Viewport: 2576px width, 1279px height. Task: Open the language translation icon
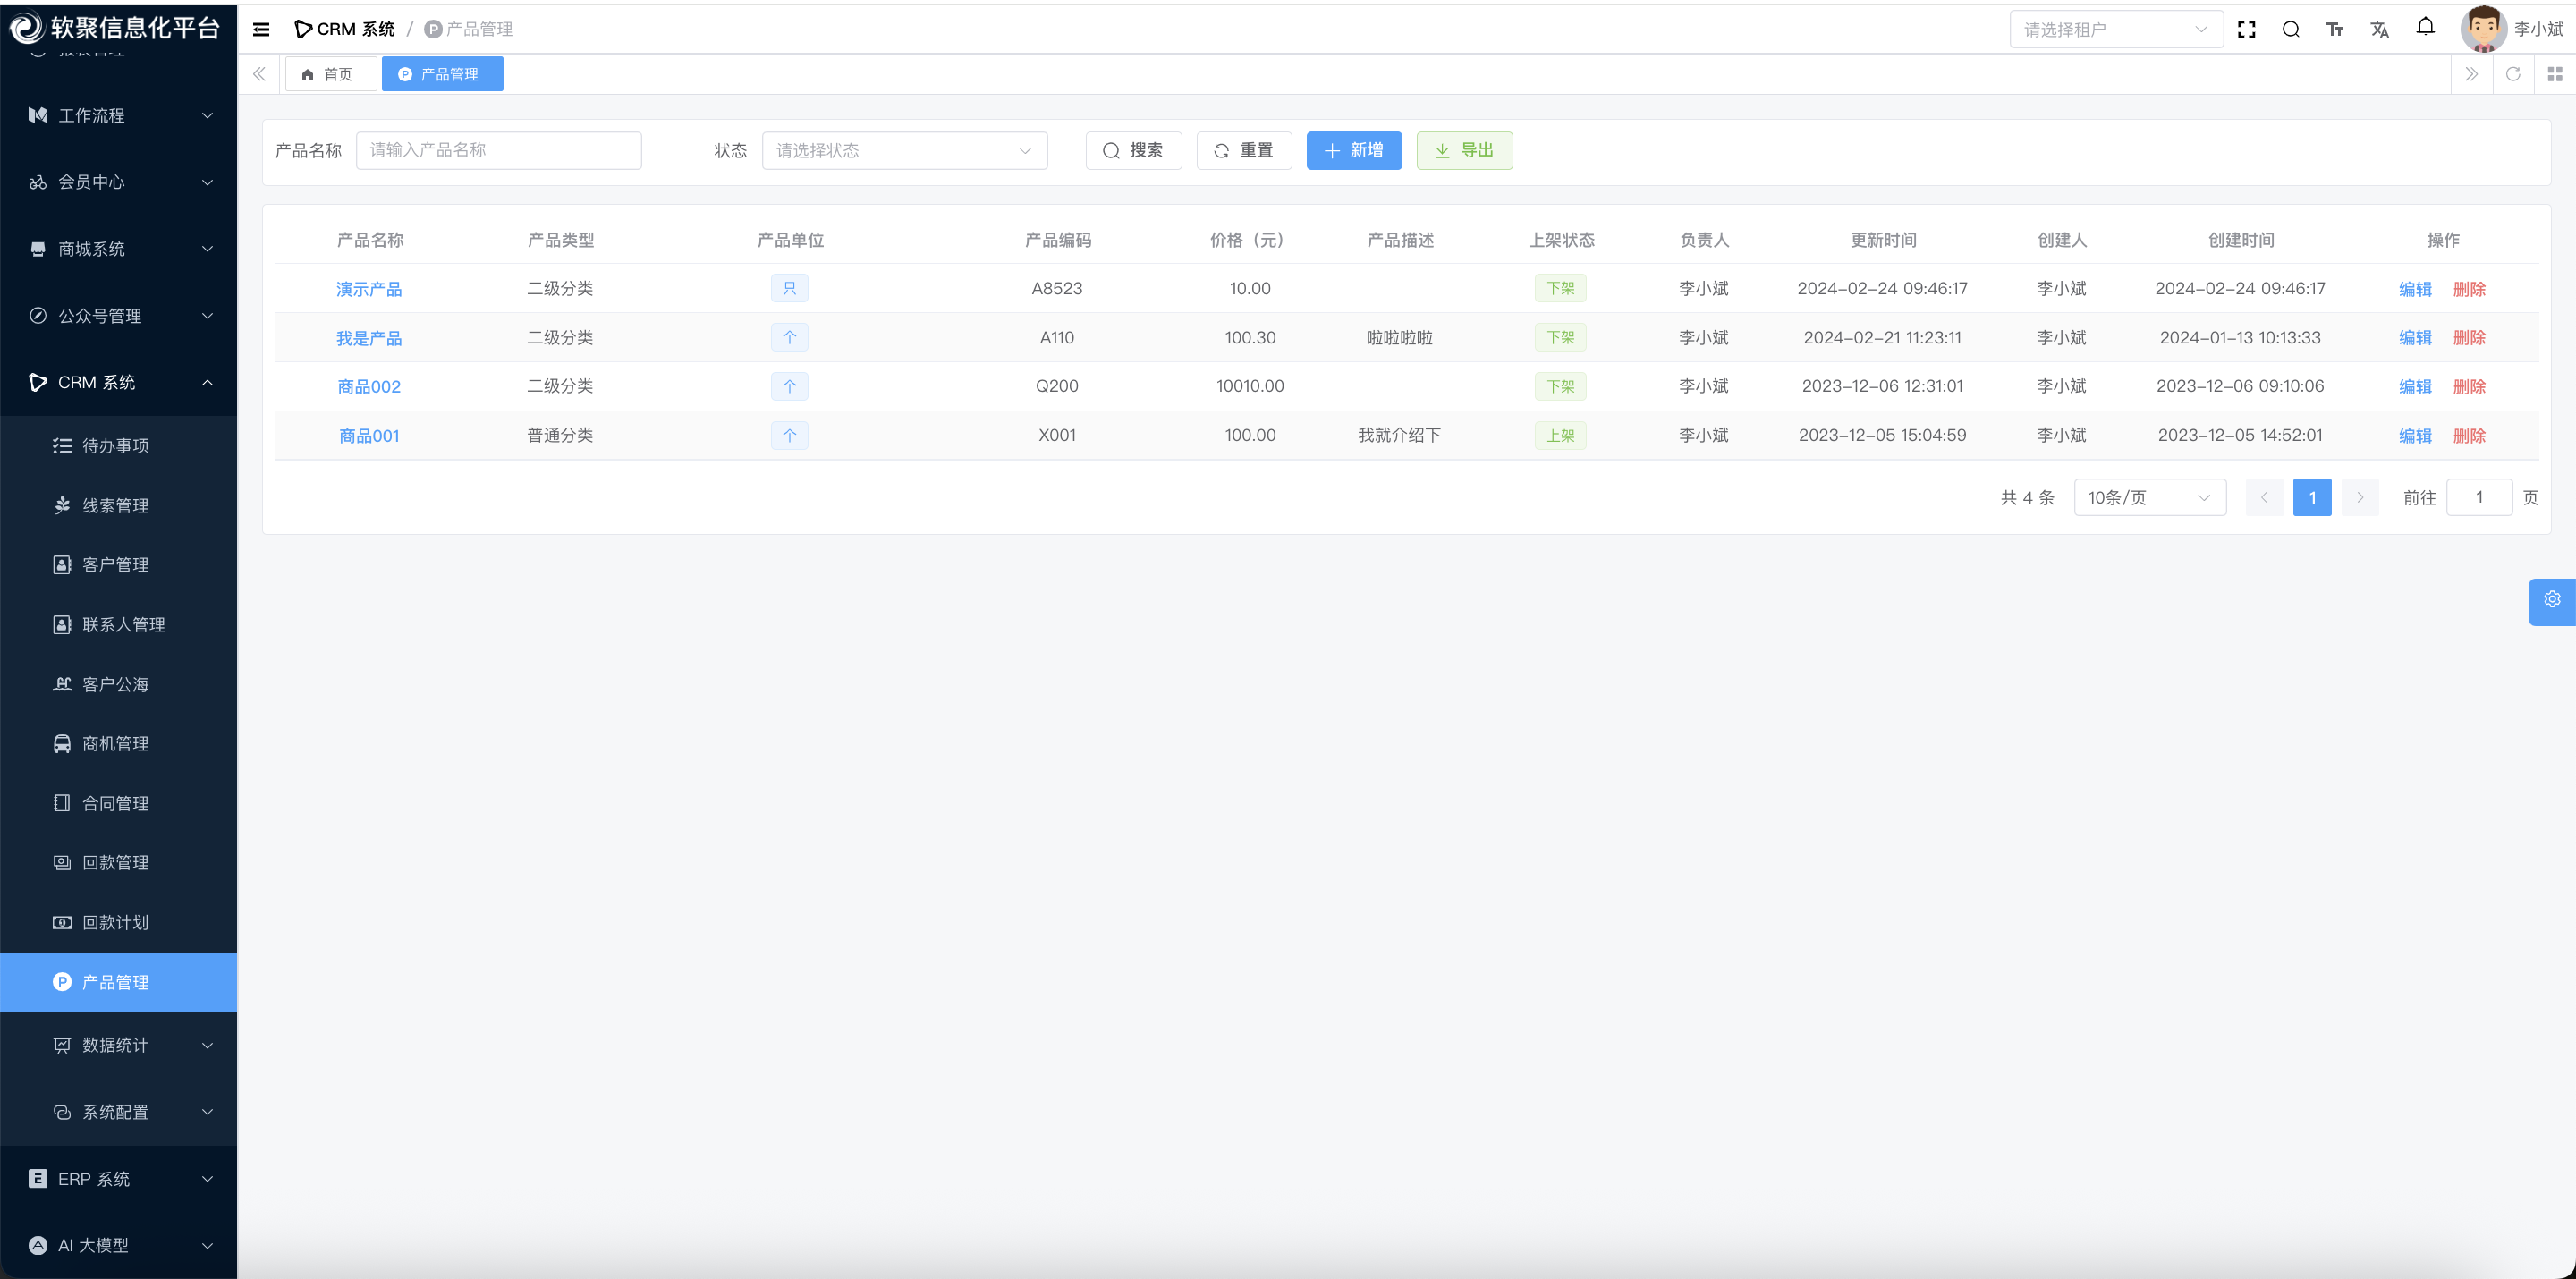(2379, 30)
